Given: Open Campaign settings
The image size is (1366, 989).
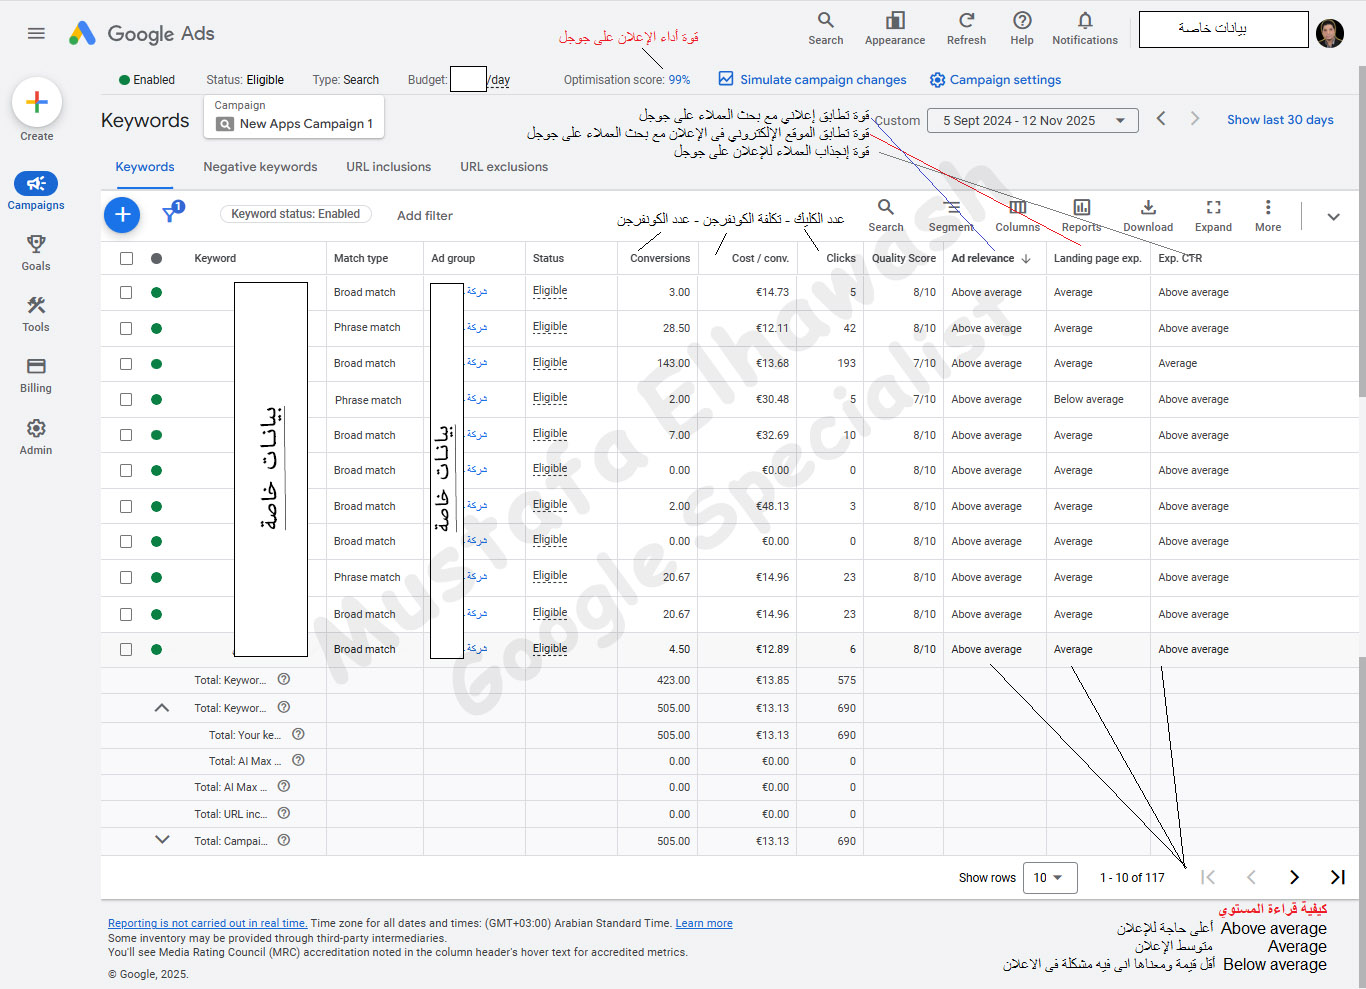Looking at the screenshot, I should coord(995,80).
